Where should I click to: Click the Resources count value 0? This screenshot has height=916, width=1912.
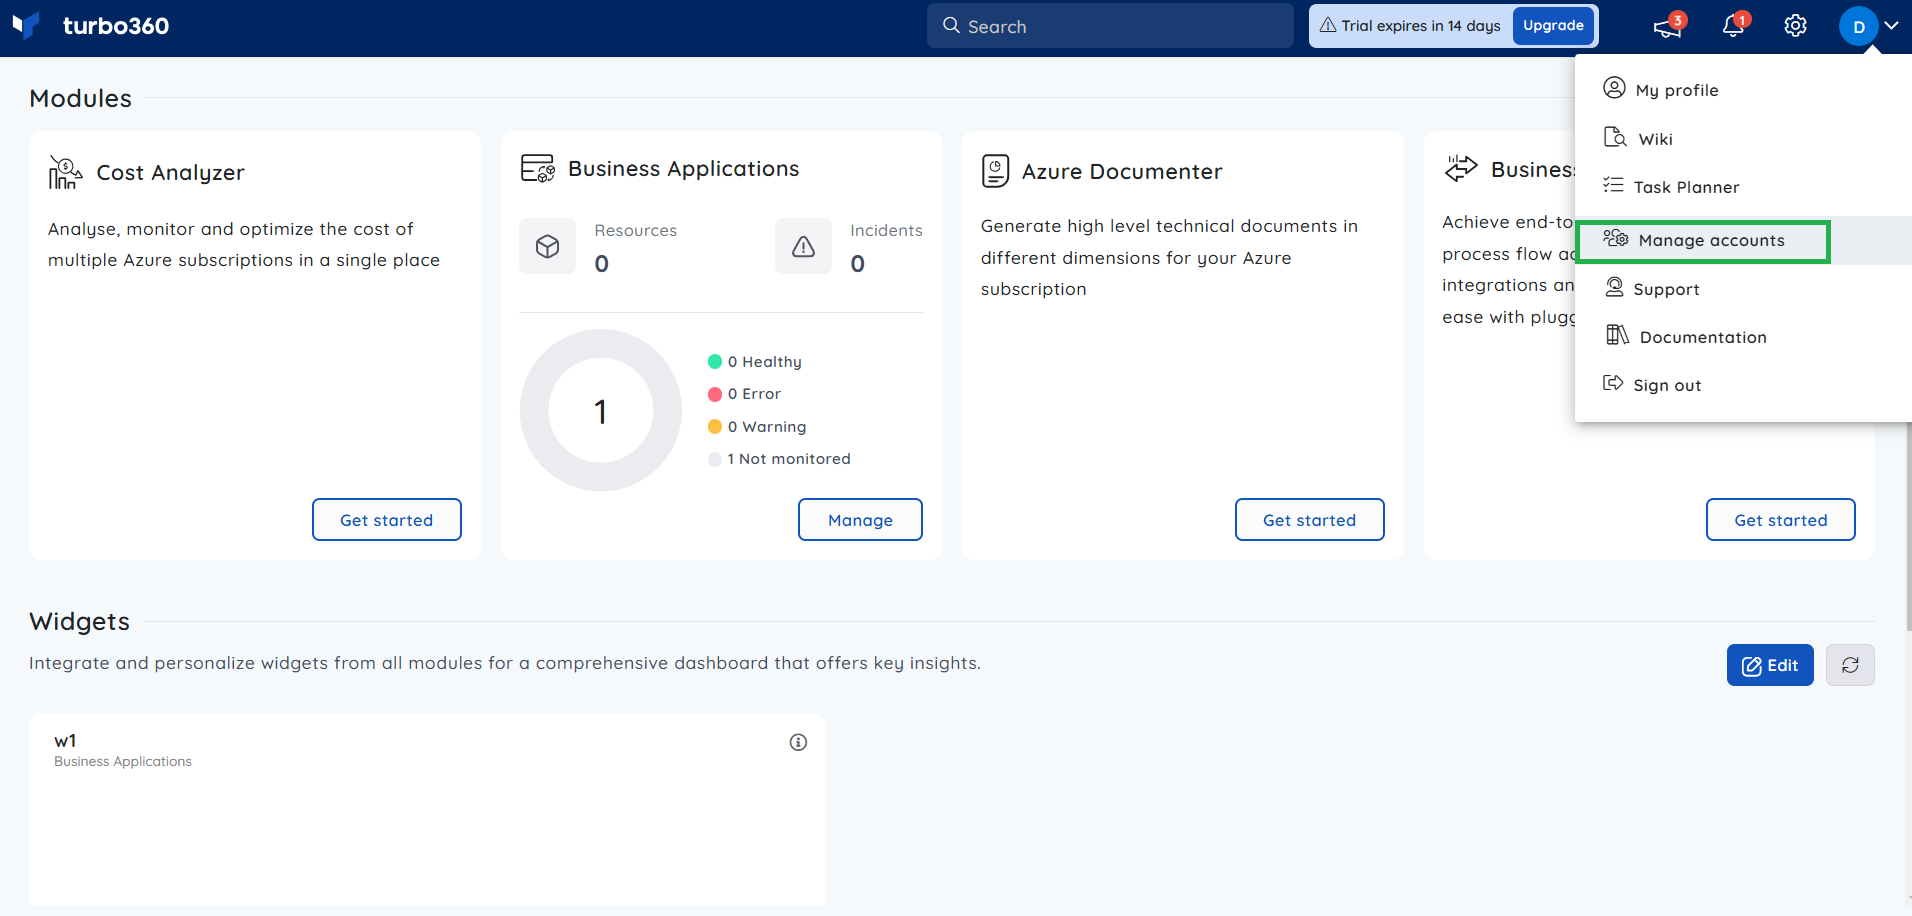click(602, 264)
